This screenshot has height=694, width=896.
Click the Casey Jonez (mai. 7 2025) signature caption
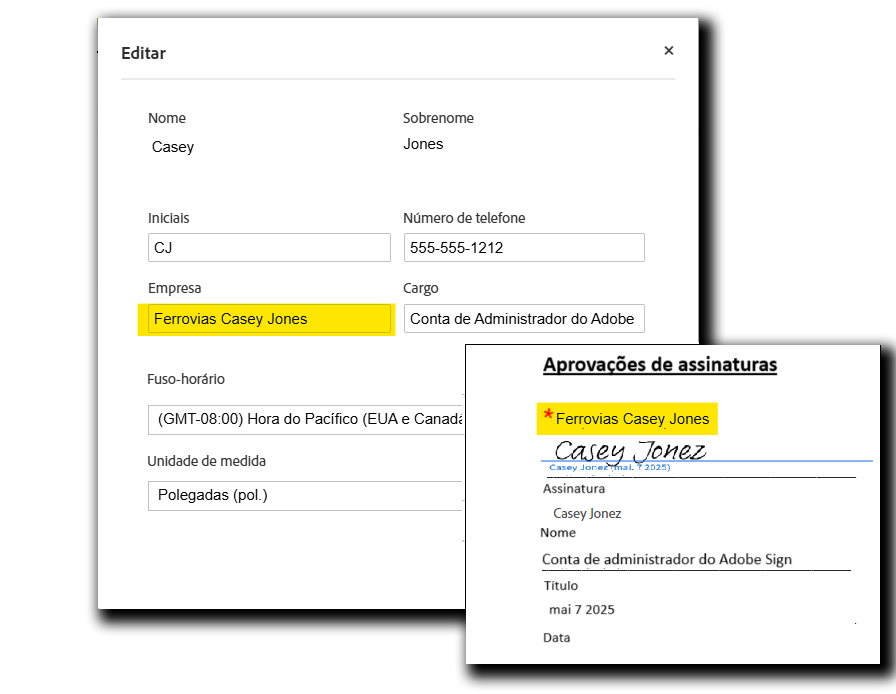[610, 468]
